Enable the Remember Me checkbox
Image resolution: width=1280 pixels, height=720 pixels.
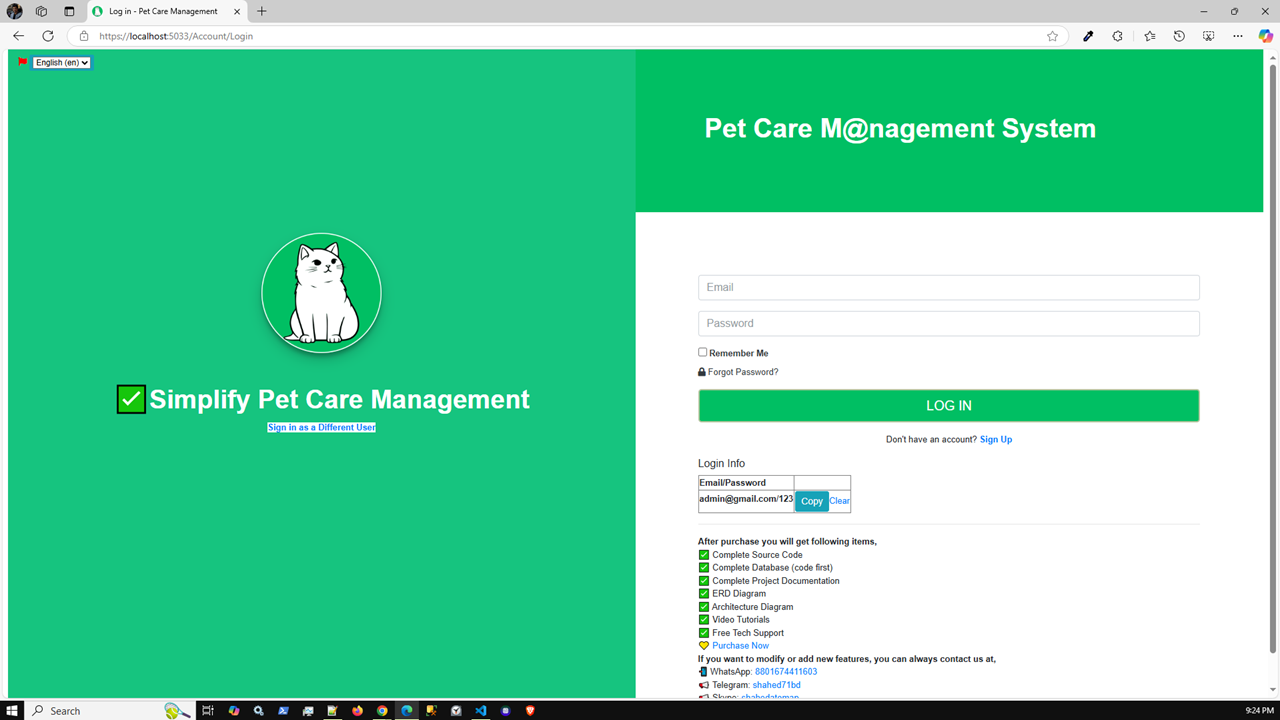(x=702, y=352)
